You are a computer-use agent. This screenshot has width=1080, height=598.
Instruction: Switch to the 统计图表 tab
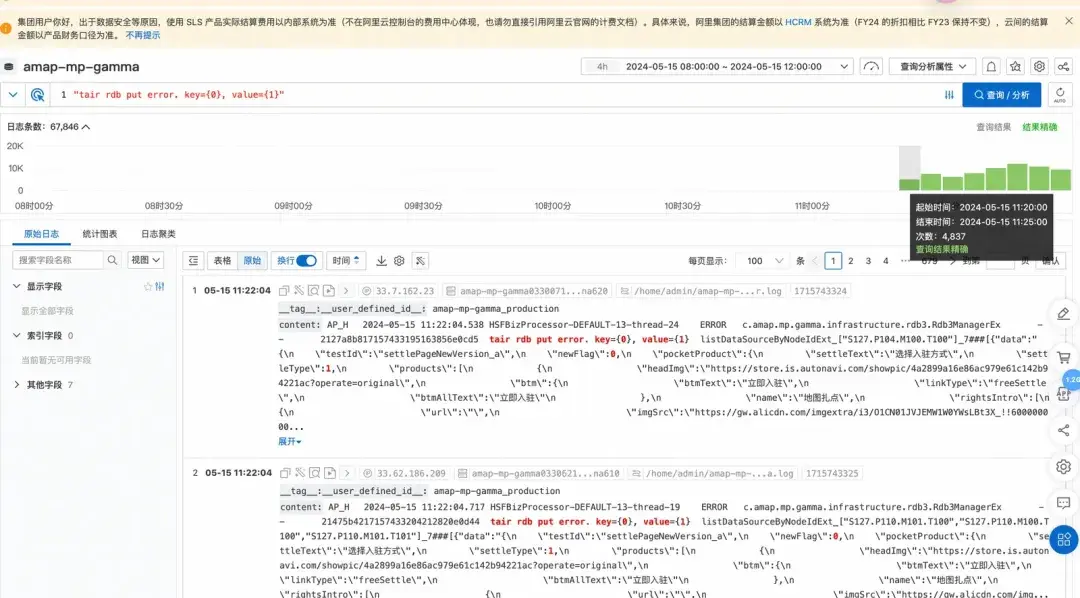[x=100, y=234]
